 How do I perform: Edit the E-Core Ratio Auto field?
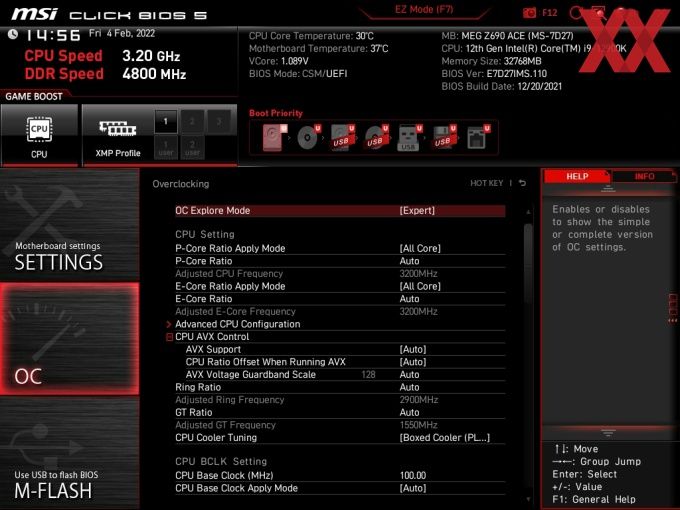click(409, 299)
